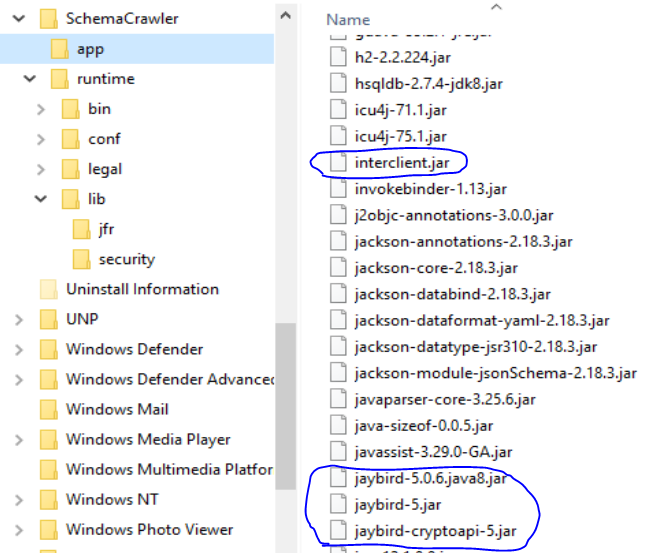Expand the Windows Defender folder node
This screenshot has height=553, width=672.
(x=19, y=350)
